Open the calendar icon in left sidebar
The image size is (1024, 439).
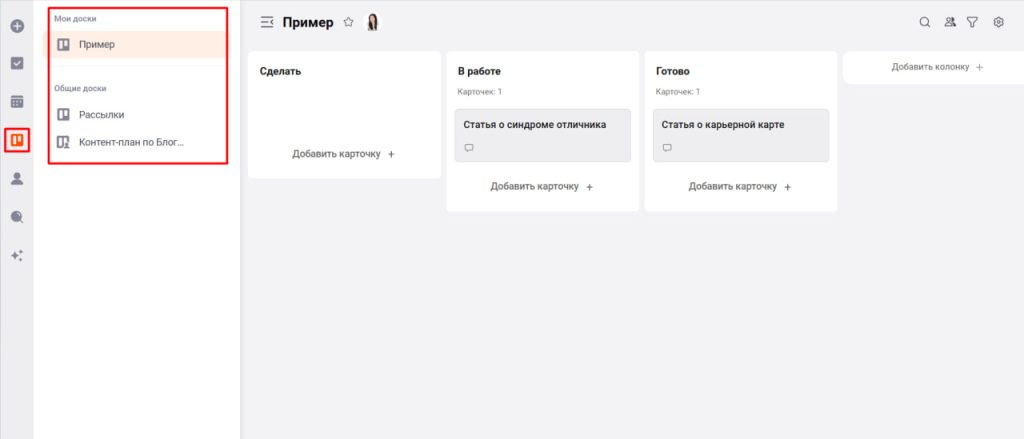pyautogui.click(x=17, y=101)
